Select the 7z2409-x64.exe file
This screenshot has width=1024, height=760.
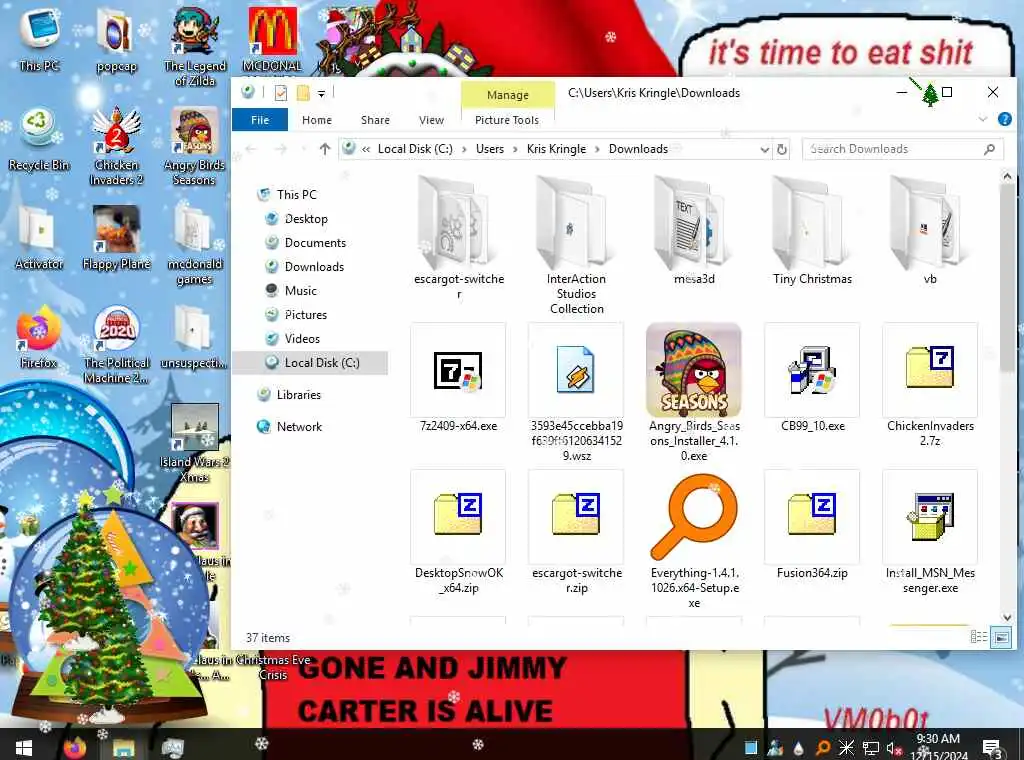pyautogui.click(x=458, y=377)
